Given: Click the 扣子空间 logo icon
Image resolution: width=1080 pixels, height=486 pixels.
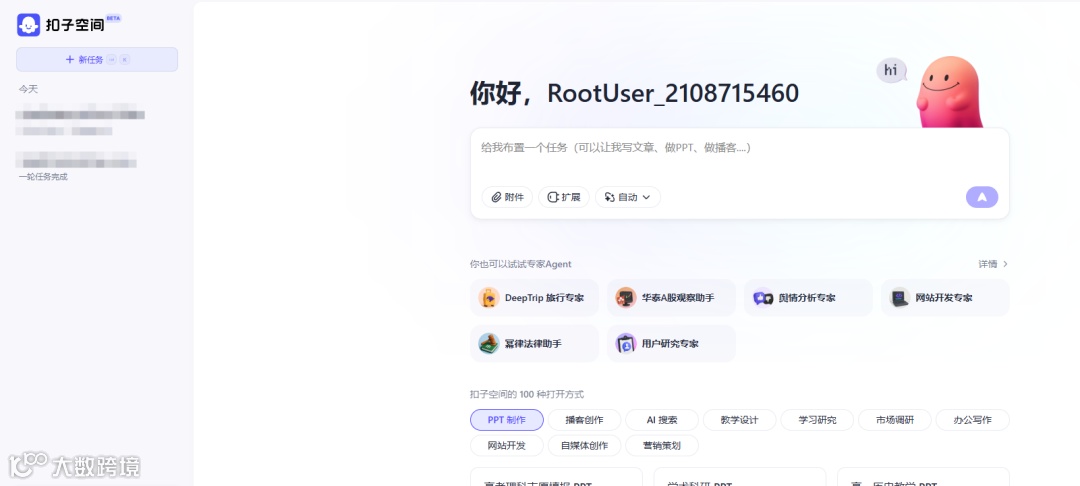Looking at the screenshot, I should click(x=28, y=25).
